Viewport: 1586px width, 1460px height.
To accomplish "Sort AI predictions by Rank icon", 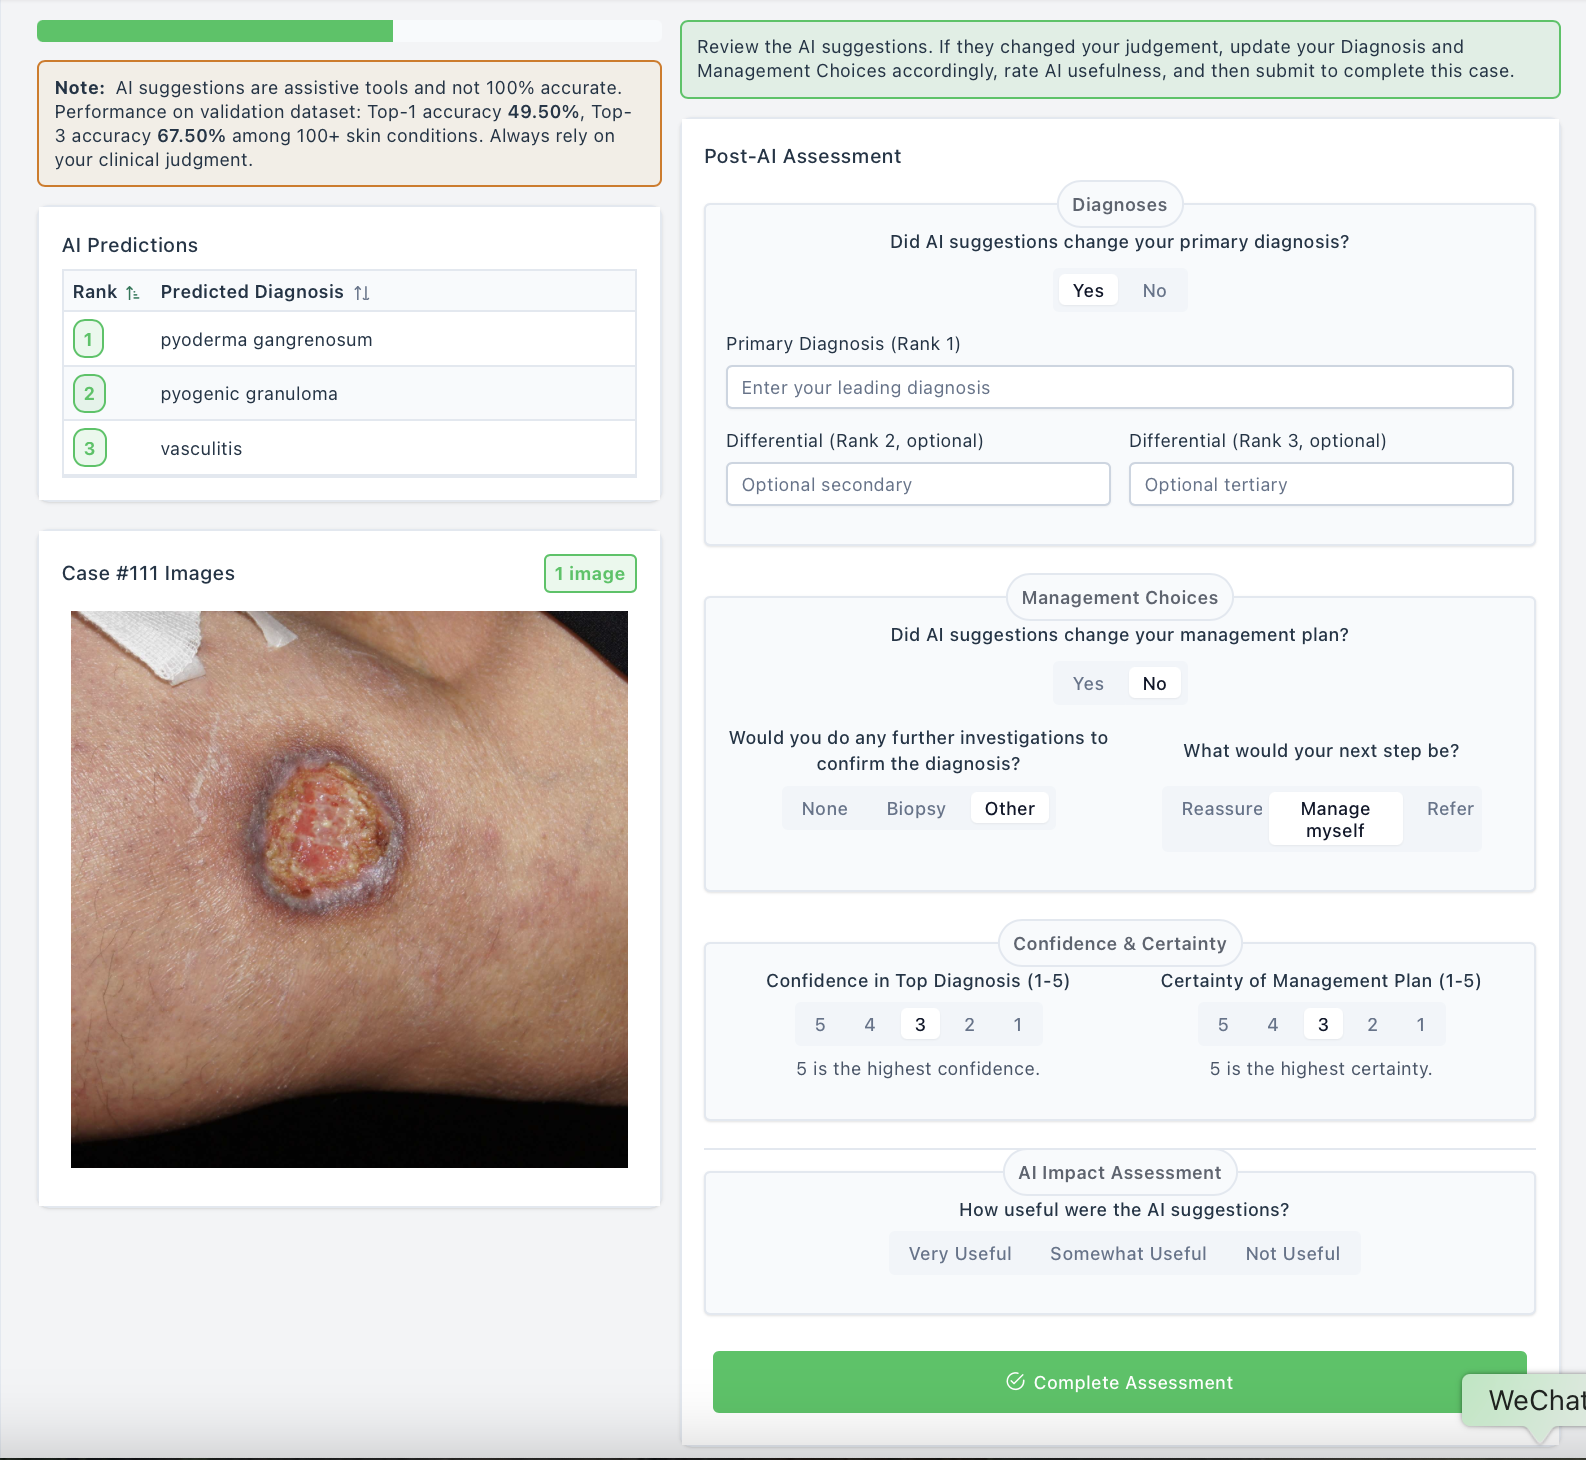I will point(132,293).
